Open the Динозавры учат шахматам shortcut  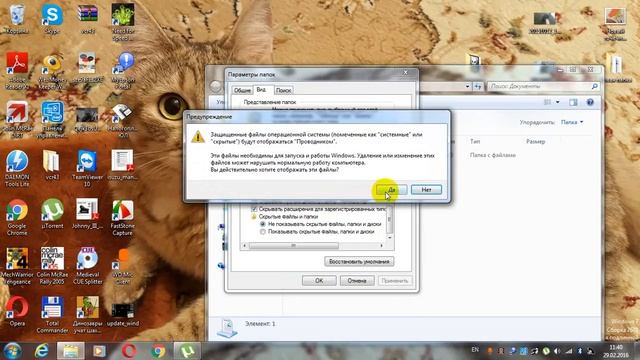coord(87,315)
